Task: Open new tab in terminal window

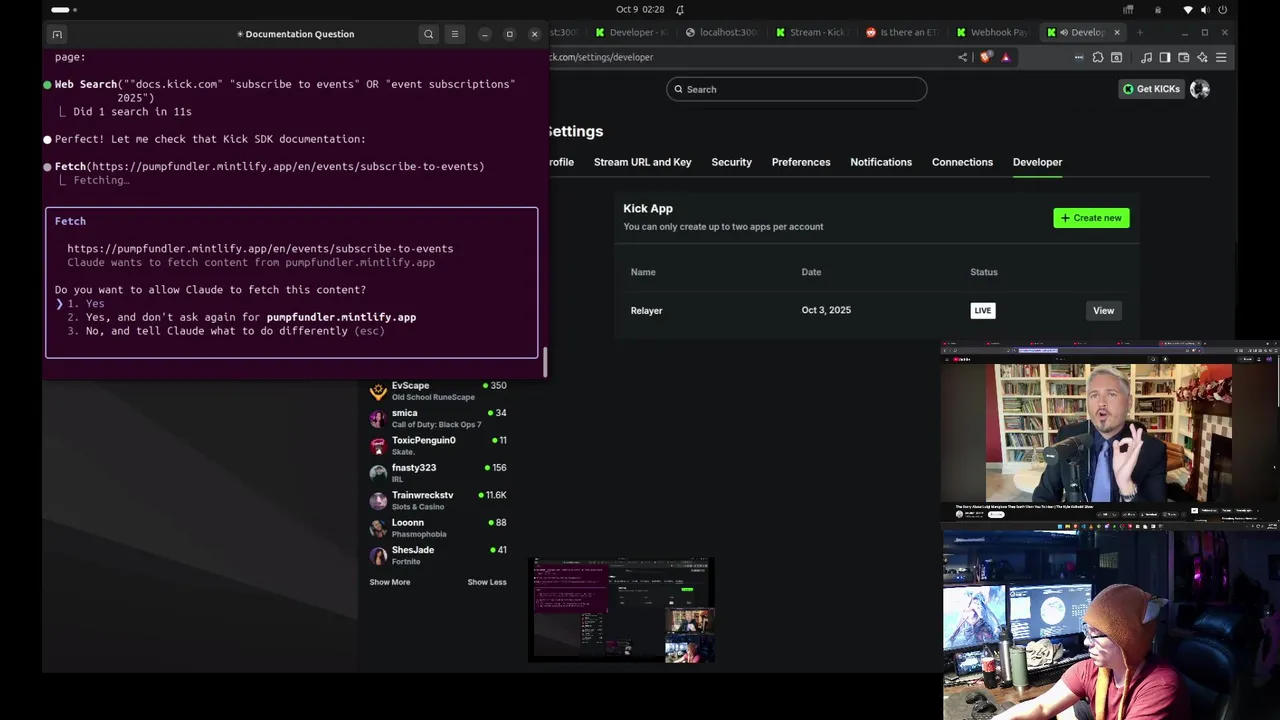Action: point(57,34)
